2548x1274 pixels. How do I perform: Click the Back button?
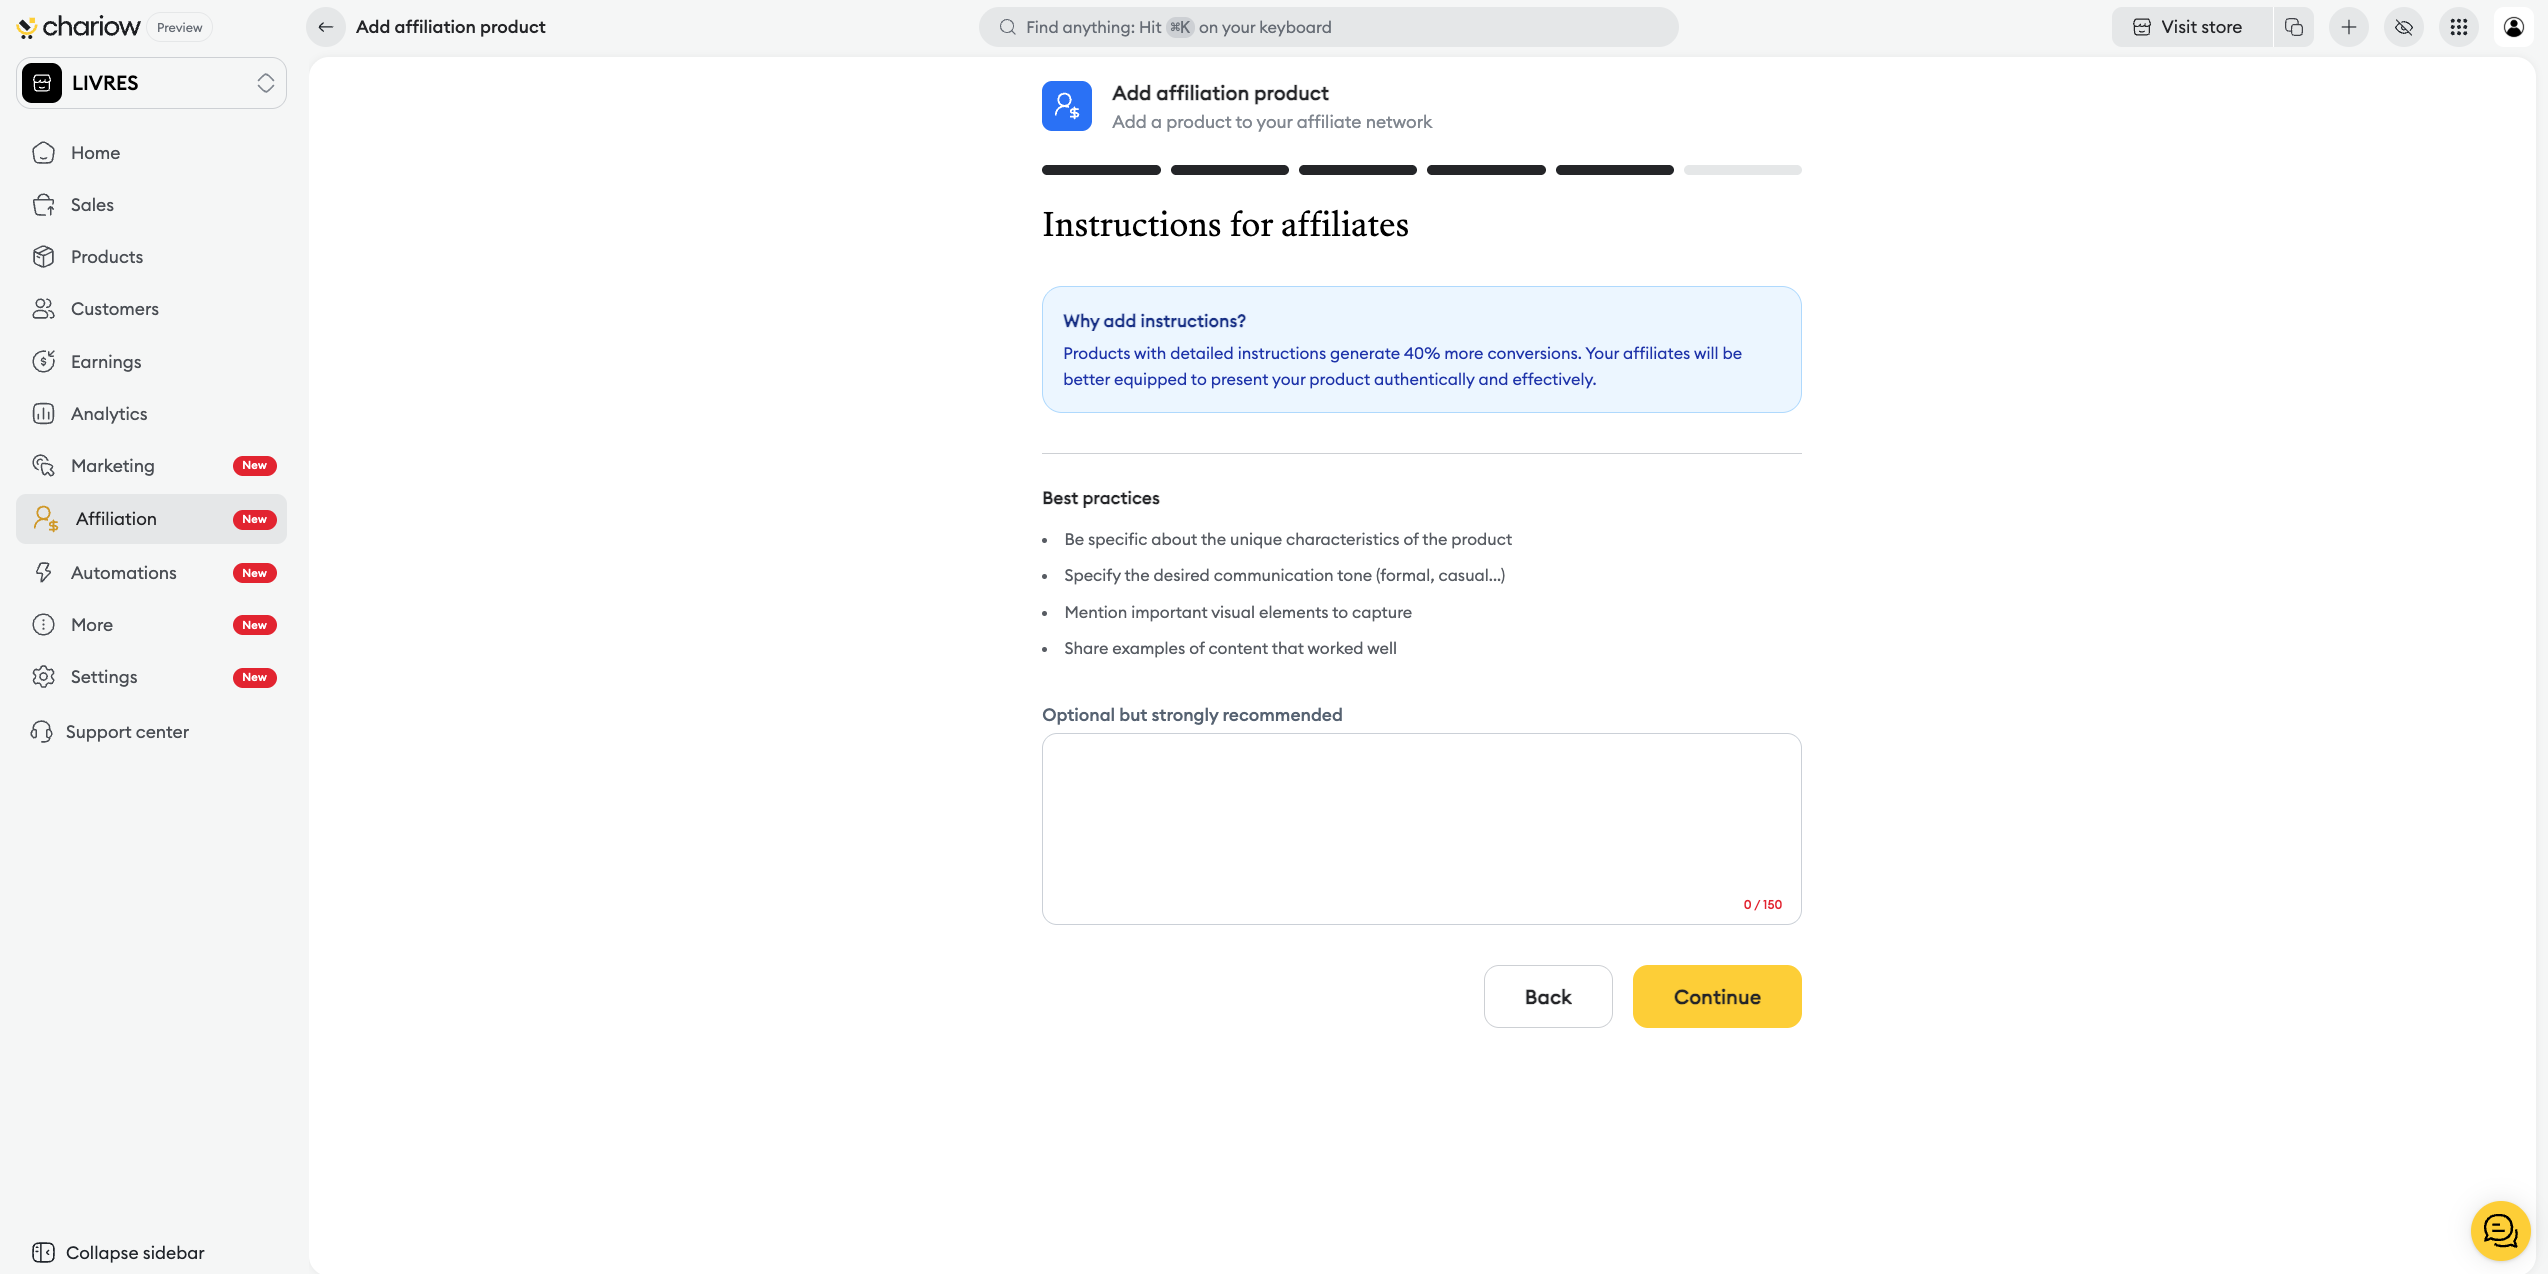click(1547, 996)
